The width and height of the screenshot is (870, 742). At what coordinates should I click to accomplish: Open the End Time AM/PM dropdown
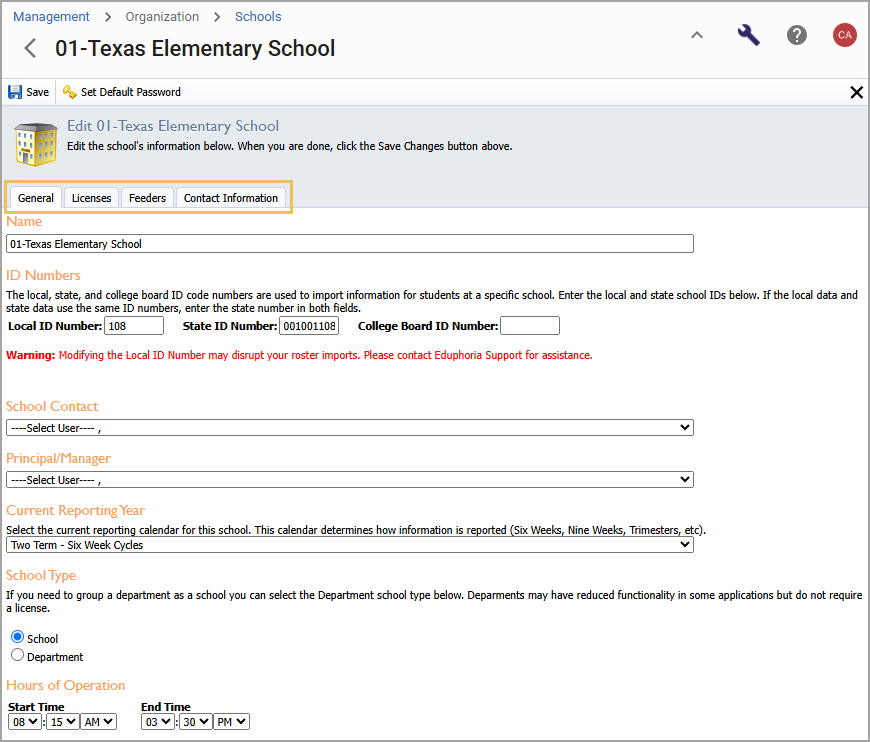[x=232, y=721]
